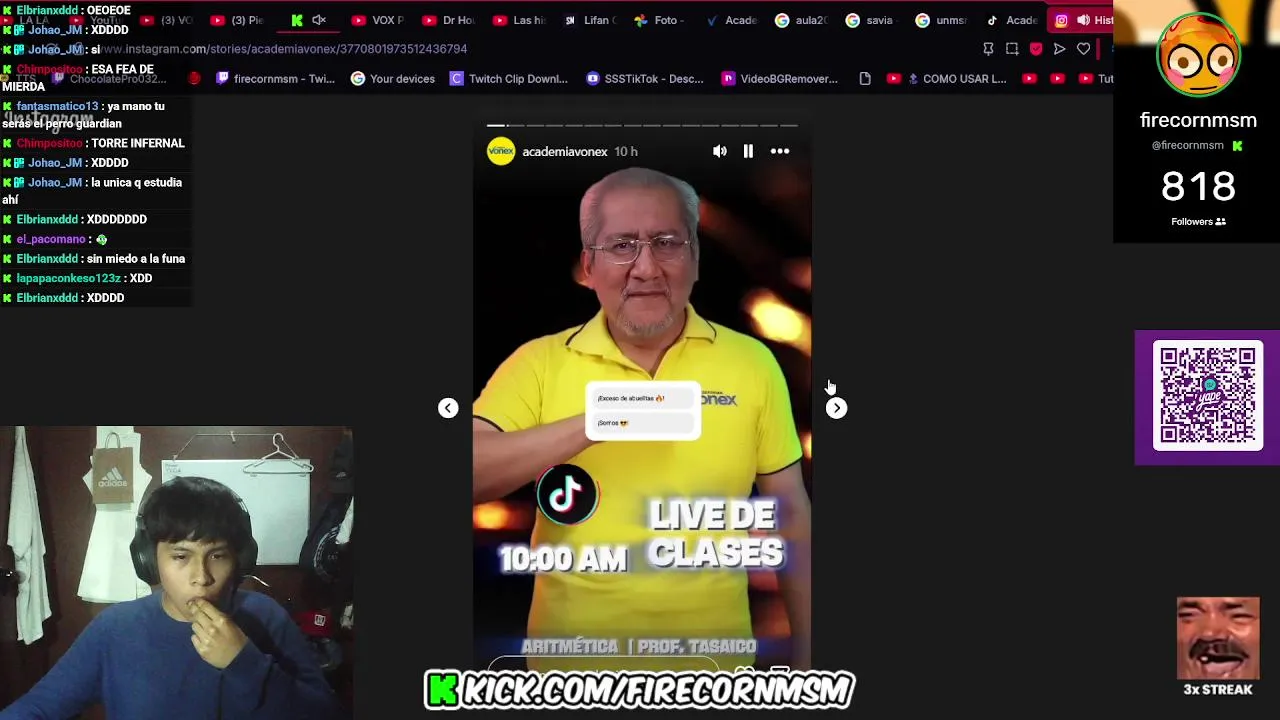Switch to the 'Dr Ho' tab
The width and height of the screenshot is (1280, 720).
point(448,20)
